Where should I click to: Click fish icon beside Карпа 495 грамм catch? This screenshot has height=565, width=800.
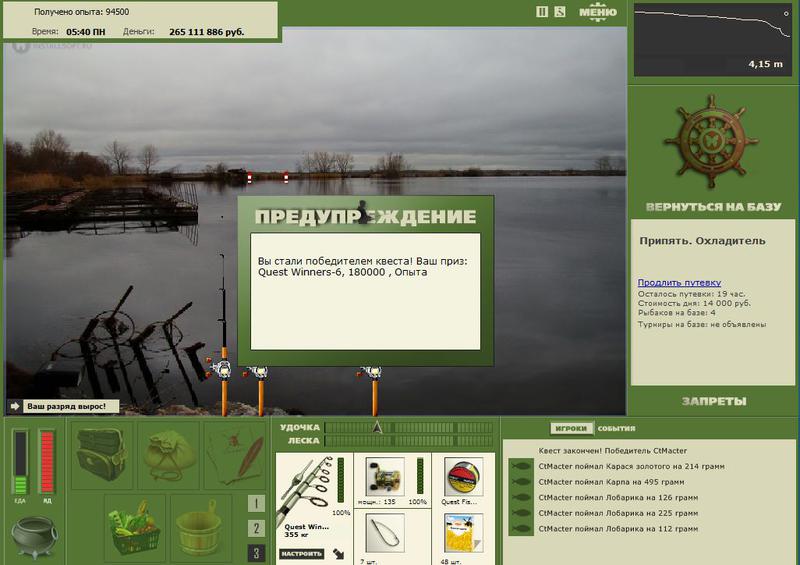(521, 482)
